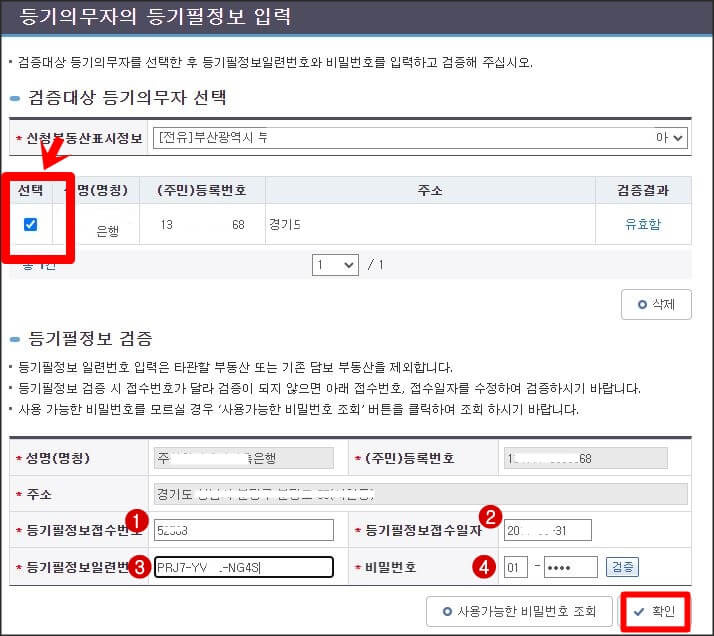Click the 검증결과 column header
The image size is (714, 636).
pos(643,190)
